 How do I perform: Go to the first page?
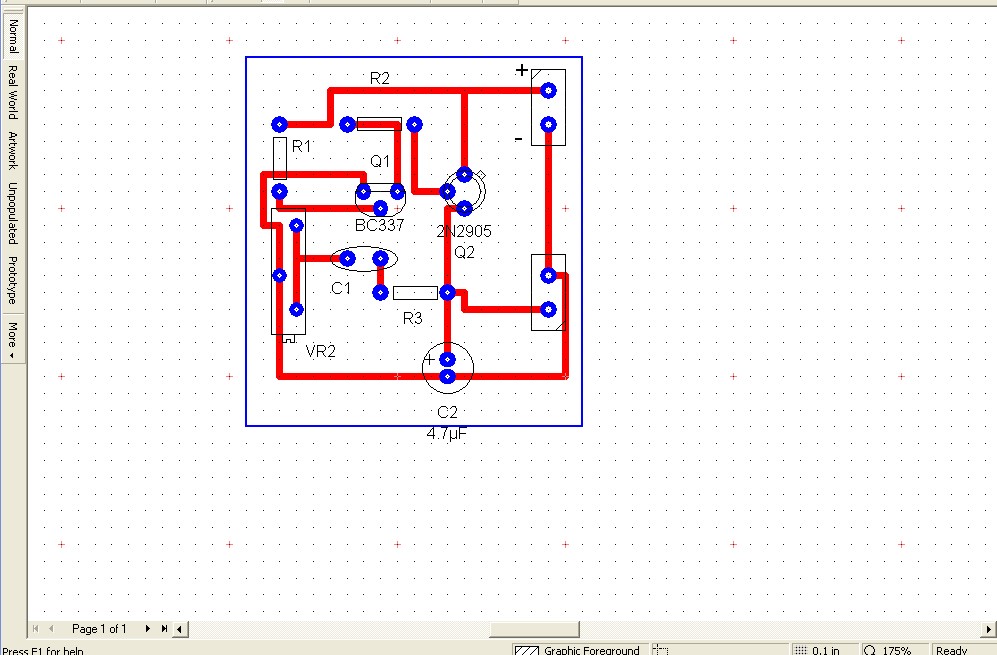(36, 629)
